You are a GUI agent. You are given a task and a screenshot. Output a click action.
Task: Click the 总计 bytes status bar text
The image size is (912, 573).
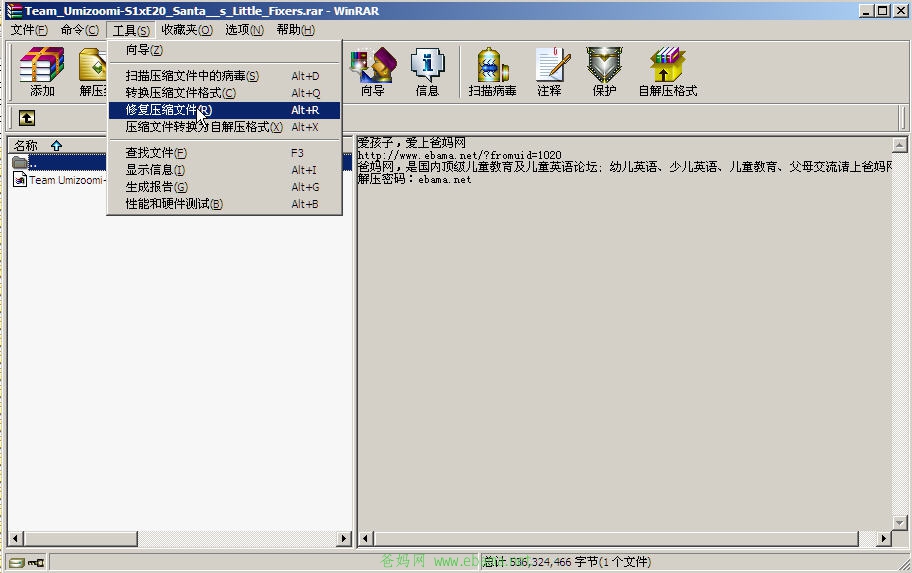(x=567, y=562)
